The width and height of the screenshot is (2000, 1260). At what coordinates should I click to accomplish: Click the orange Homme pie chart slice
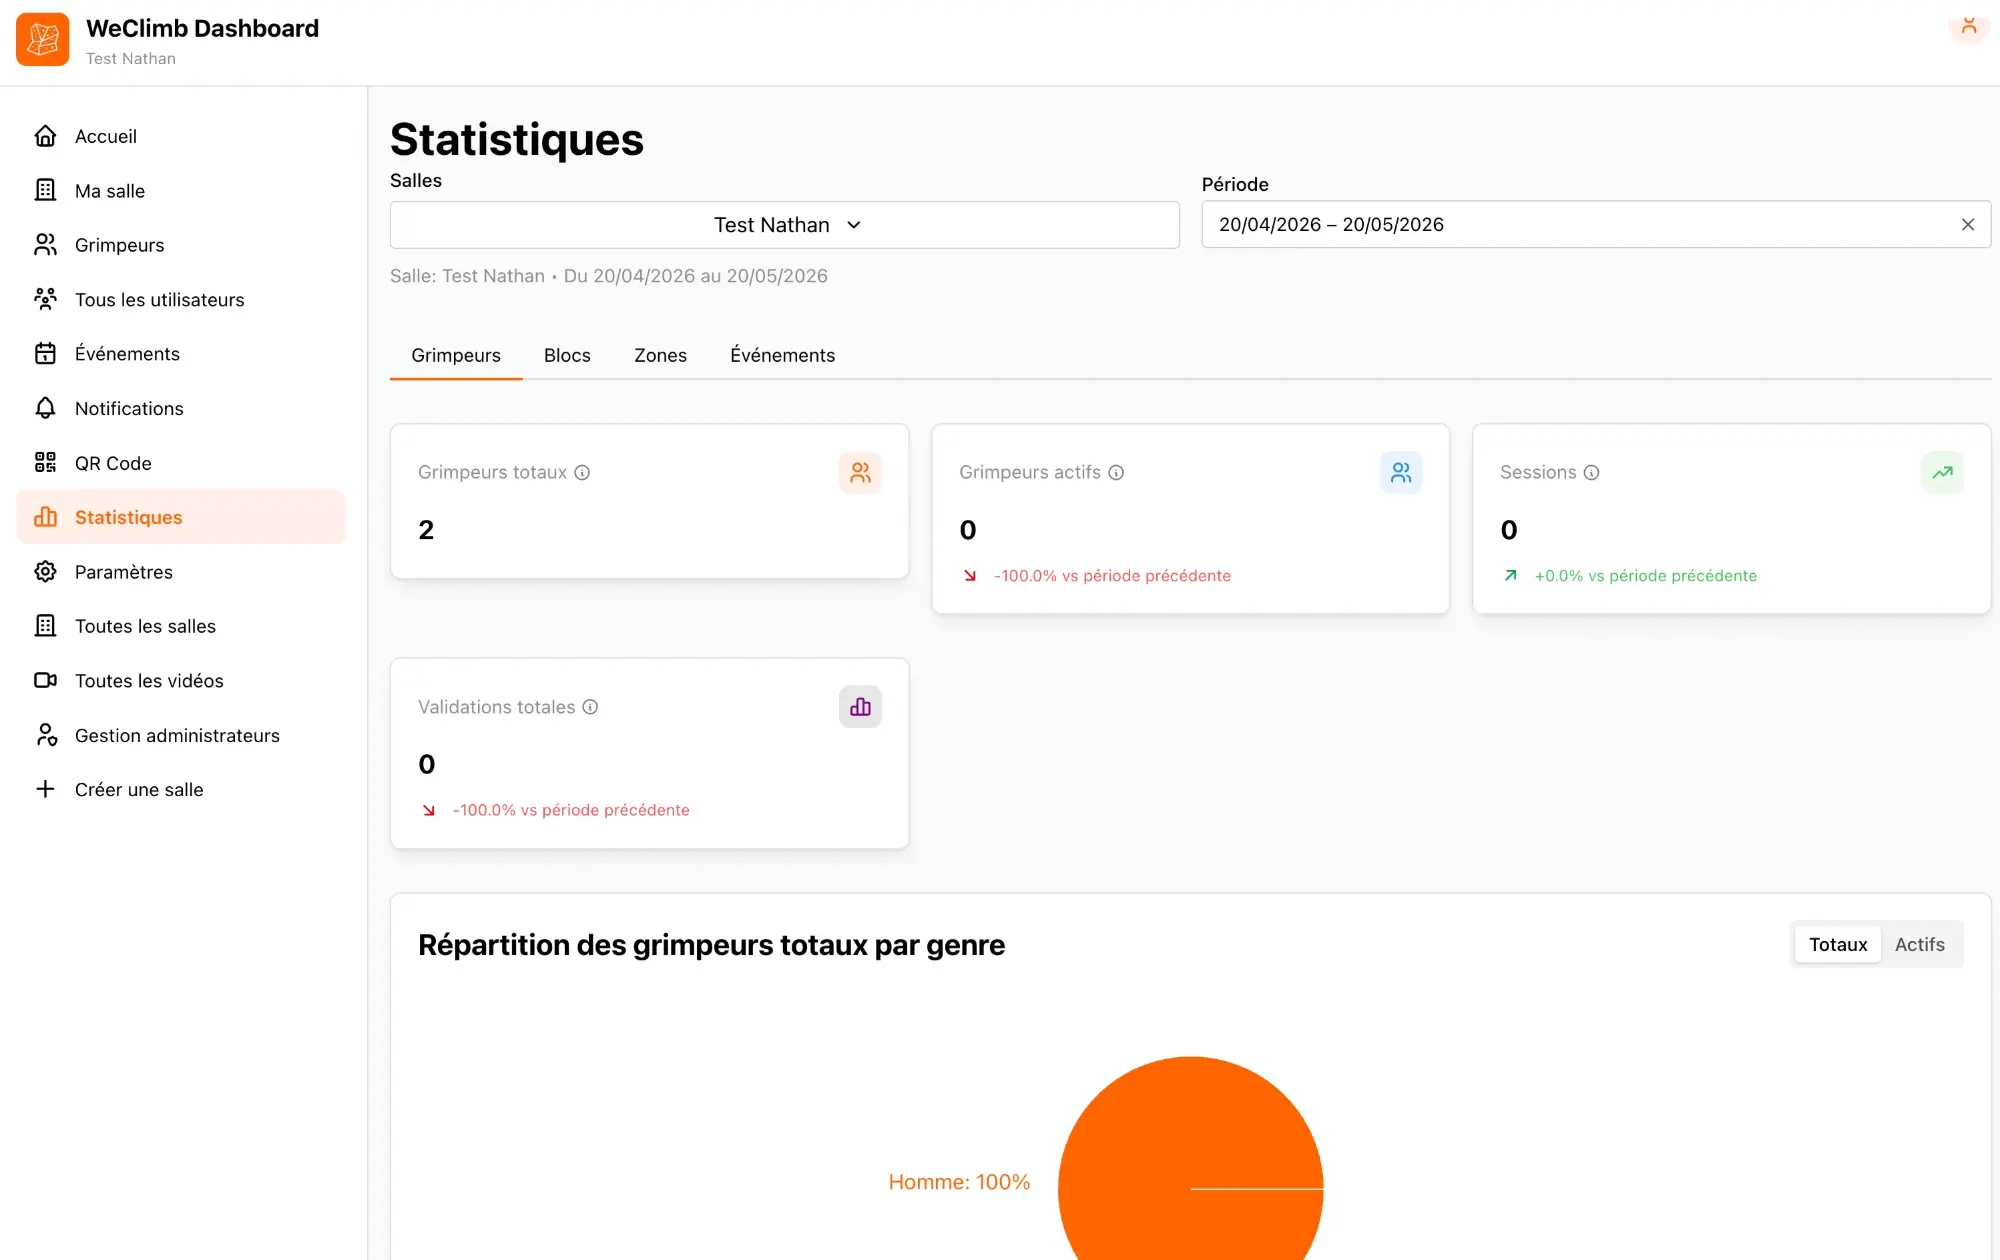[1190, 1160]
